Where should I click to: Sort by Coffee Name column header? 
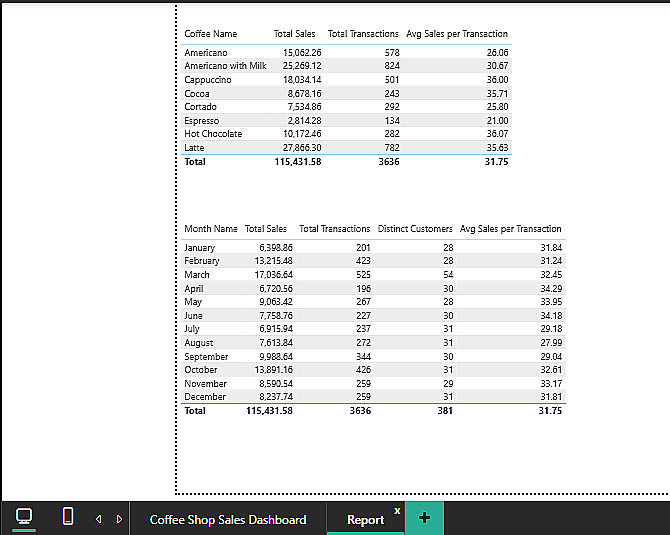click(x=211, y=34)
